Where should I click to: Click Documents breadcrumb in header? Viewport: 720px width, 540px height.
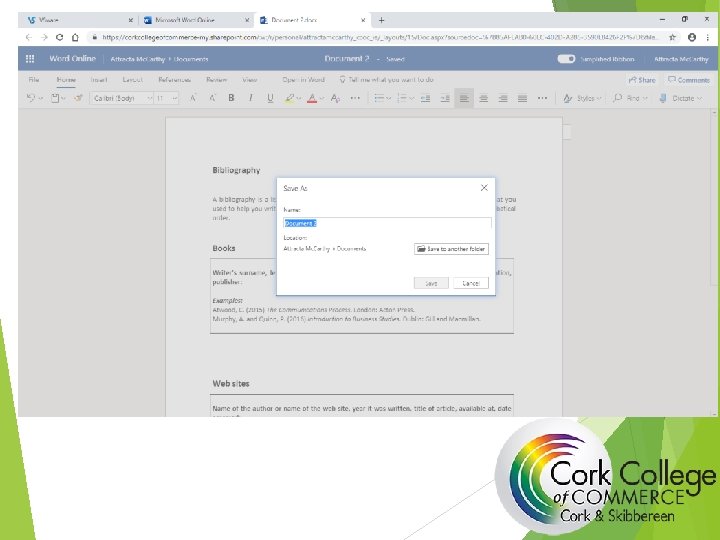pyautogui.click(x=191, y=59)
